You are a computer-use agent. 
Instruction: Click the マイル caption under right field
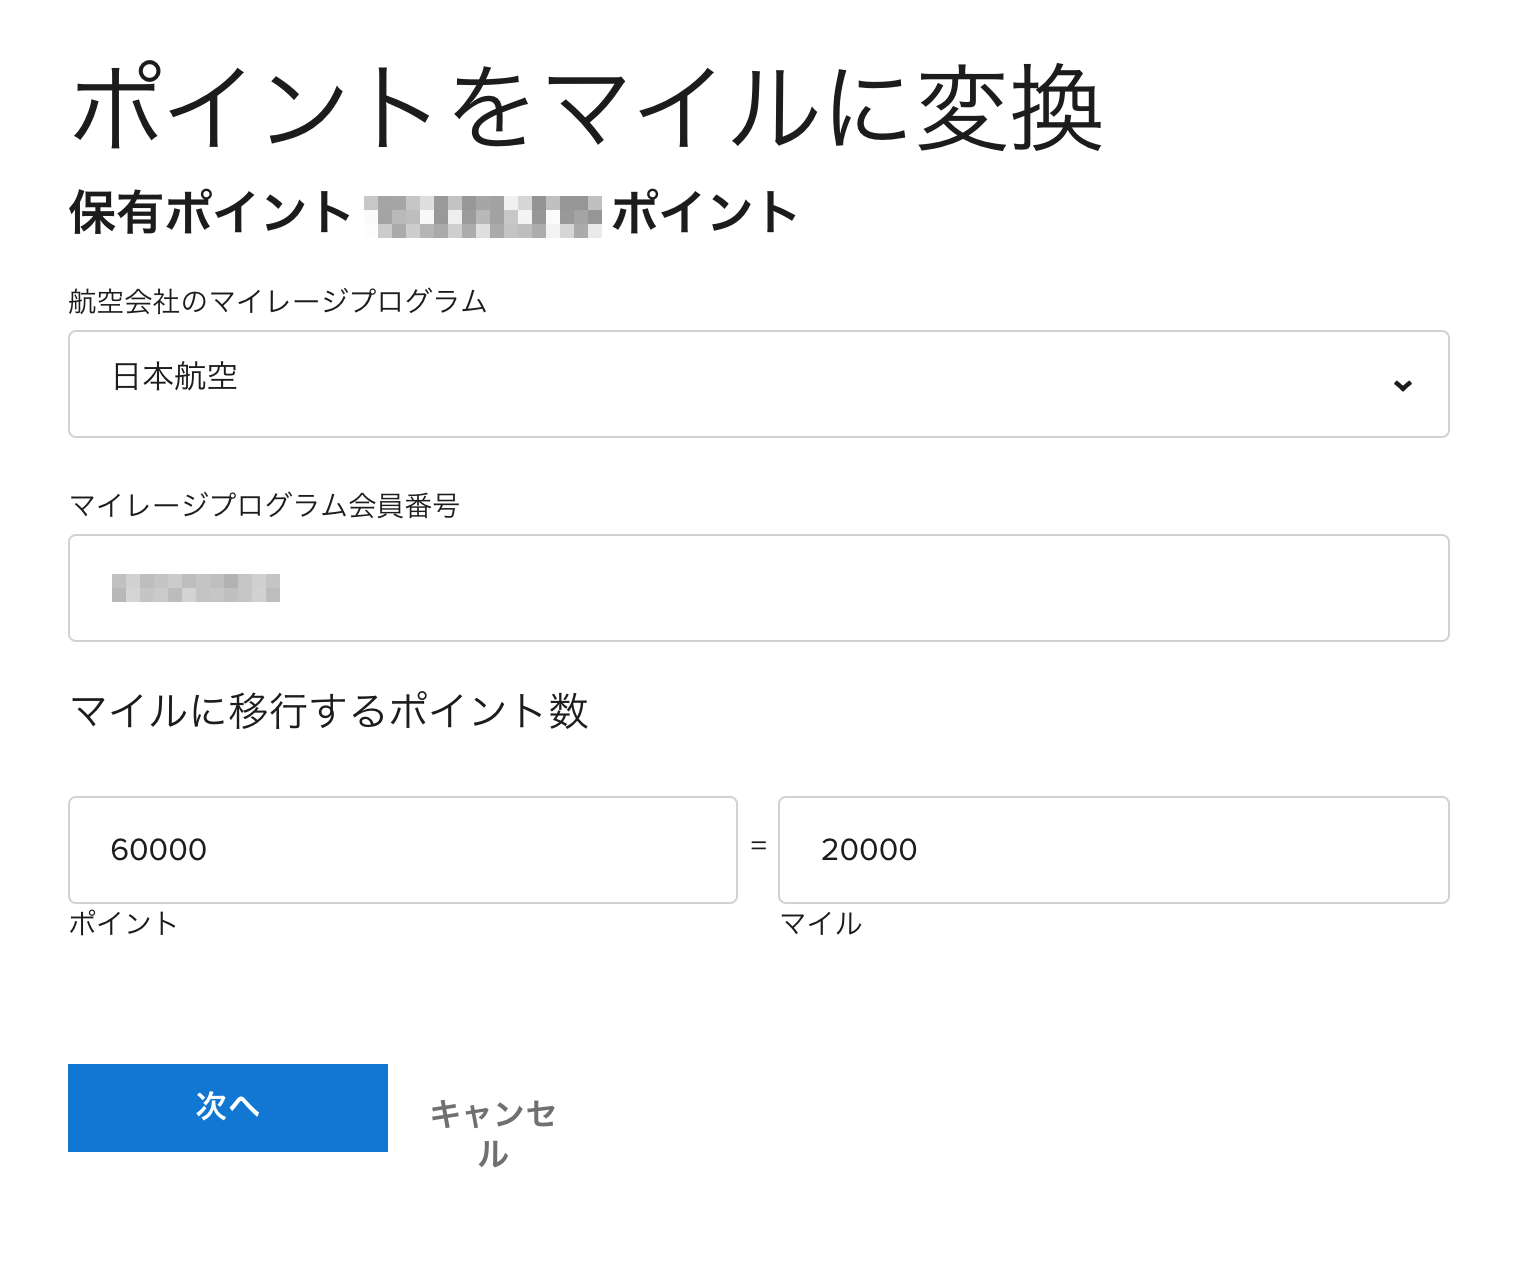820,923
